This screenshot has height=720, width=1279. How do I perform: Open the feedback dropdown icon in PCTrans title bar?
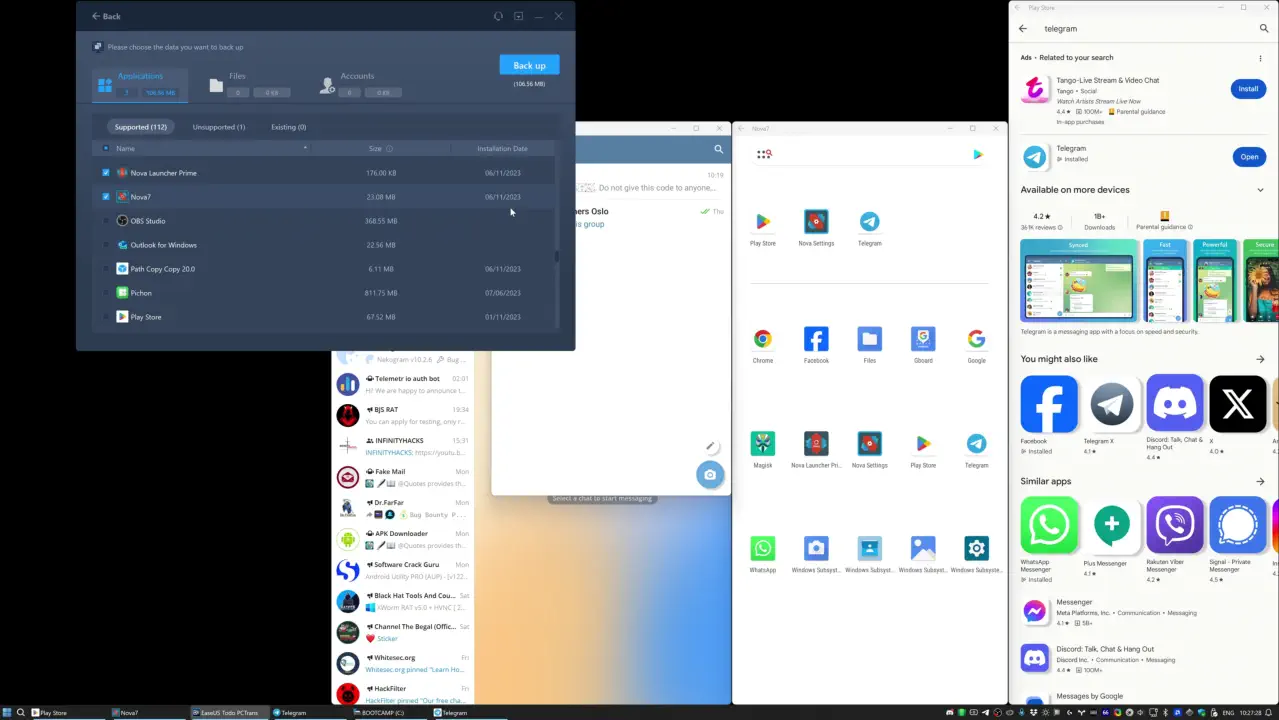pos(518,16)
